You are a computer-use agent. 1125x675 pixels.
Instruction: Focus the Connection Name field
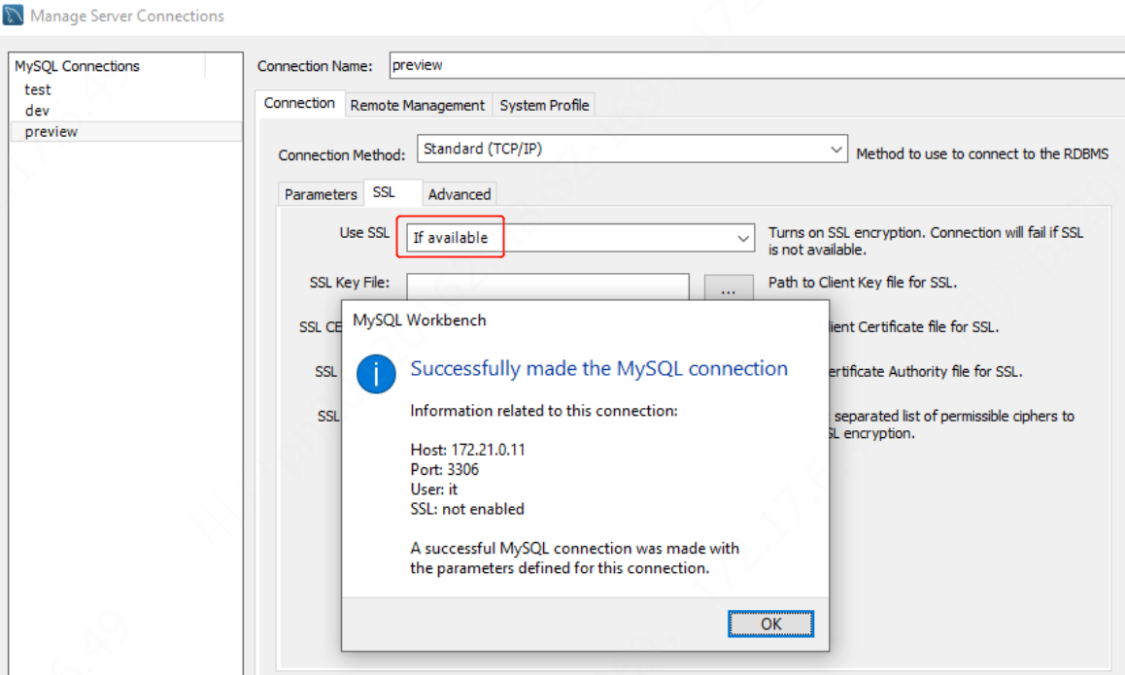[x=757, y=65]
